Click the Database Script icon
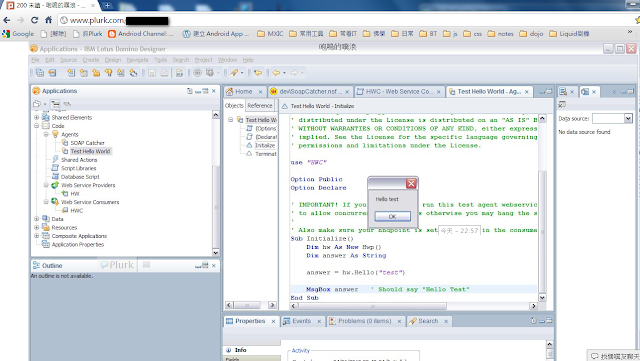Screen dimensions: 640x361 (55, 176)
